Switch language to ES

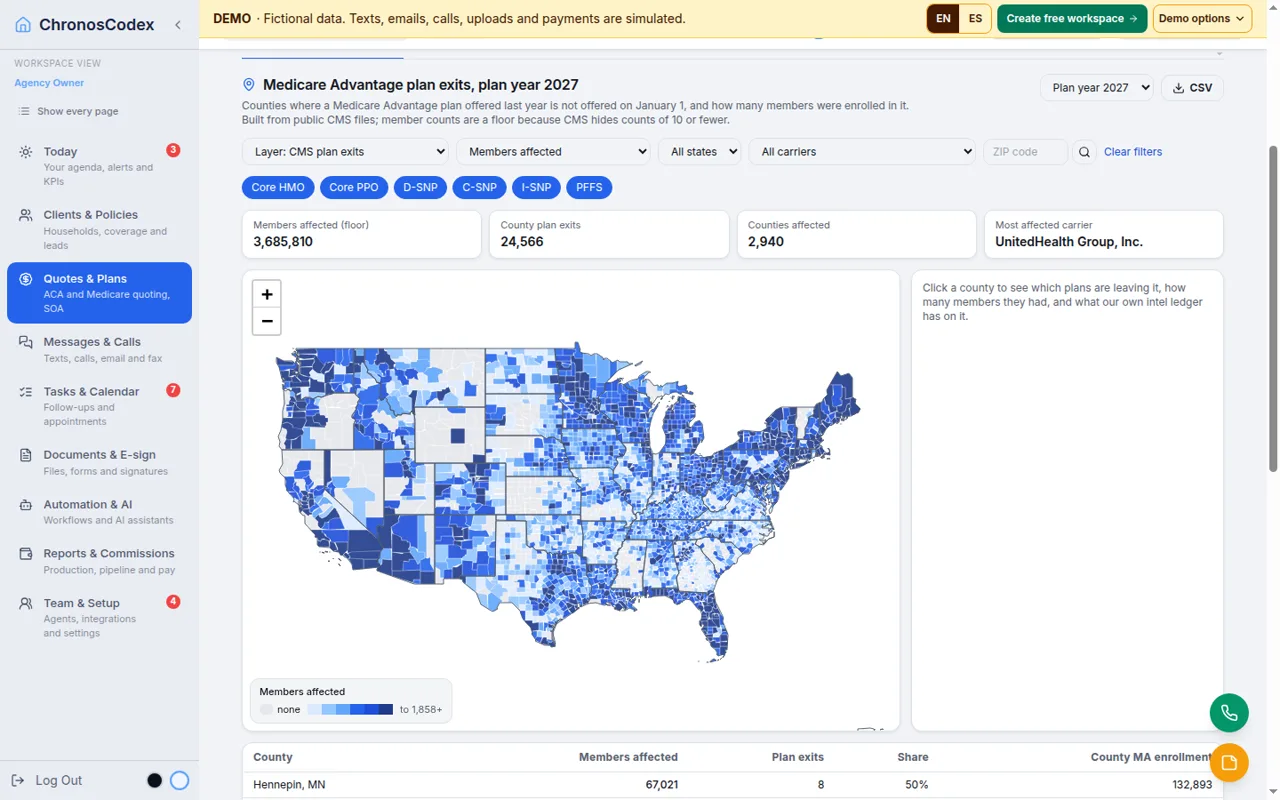tap(975, 19)
